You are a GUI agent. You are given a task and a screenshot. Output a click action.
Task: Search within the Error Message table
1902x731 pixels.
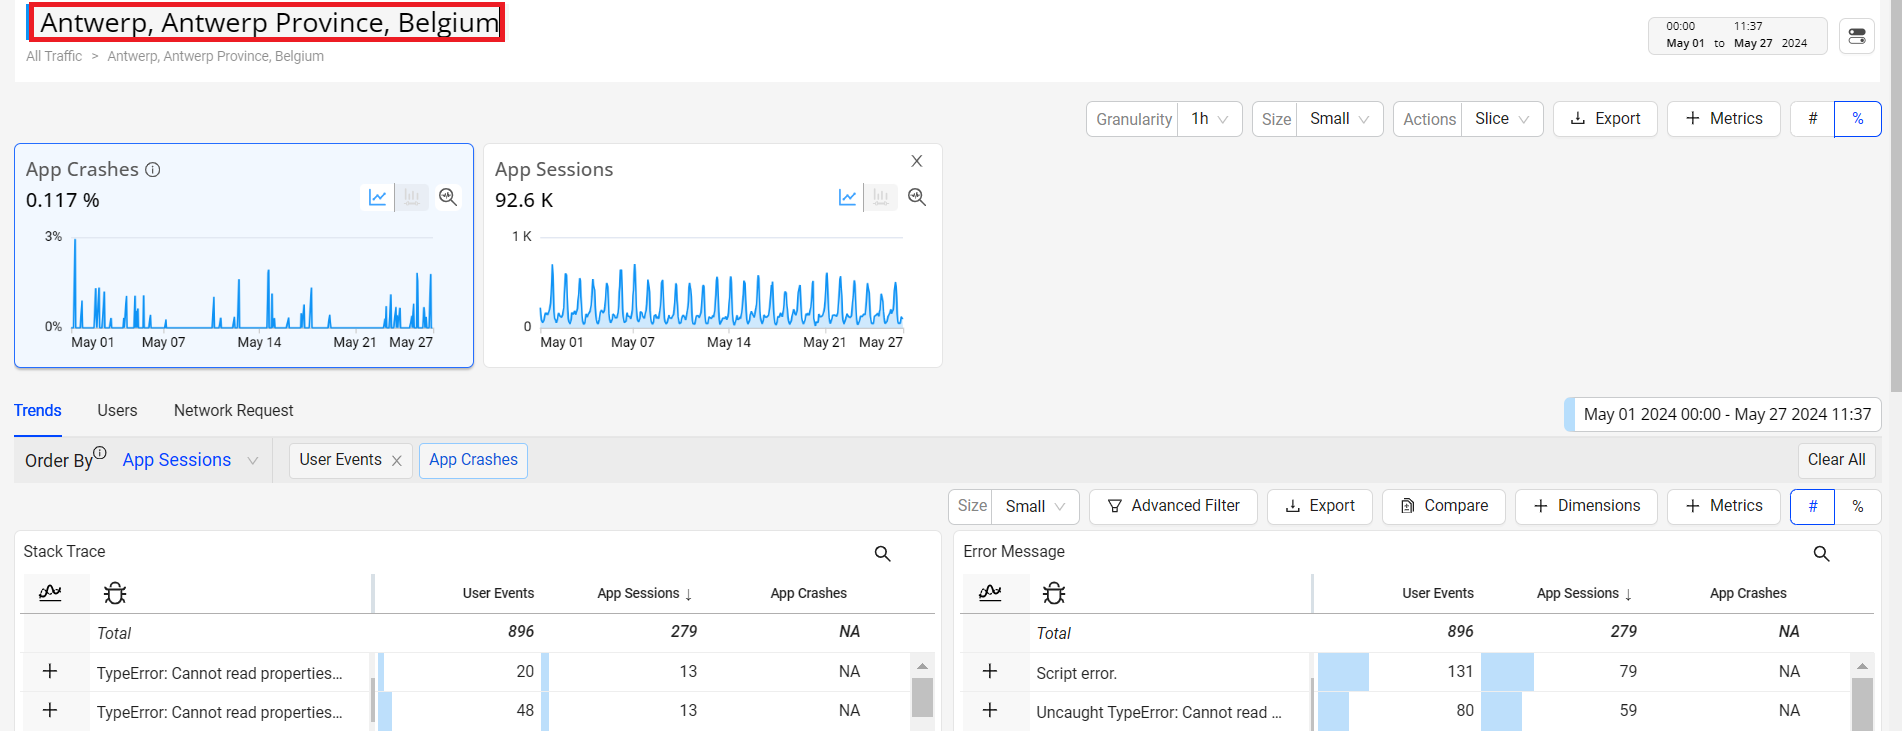pos(1821,554)
